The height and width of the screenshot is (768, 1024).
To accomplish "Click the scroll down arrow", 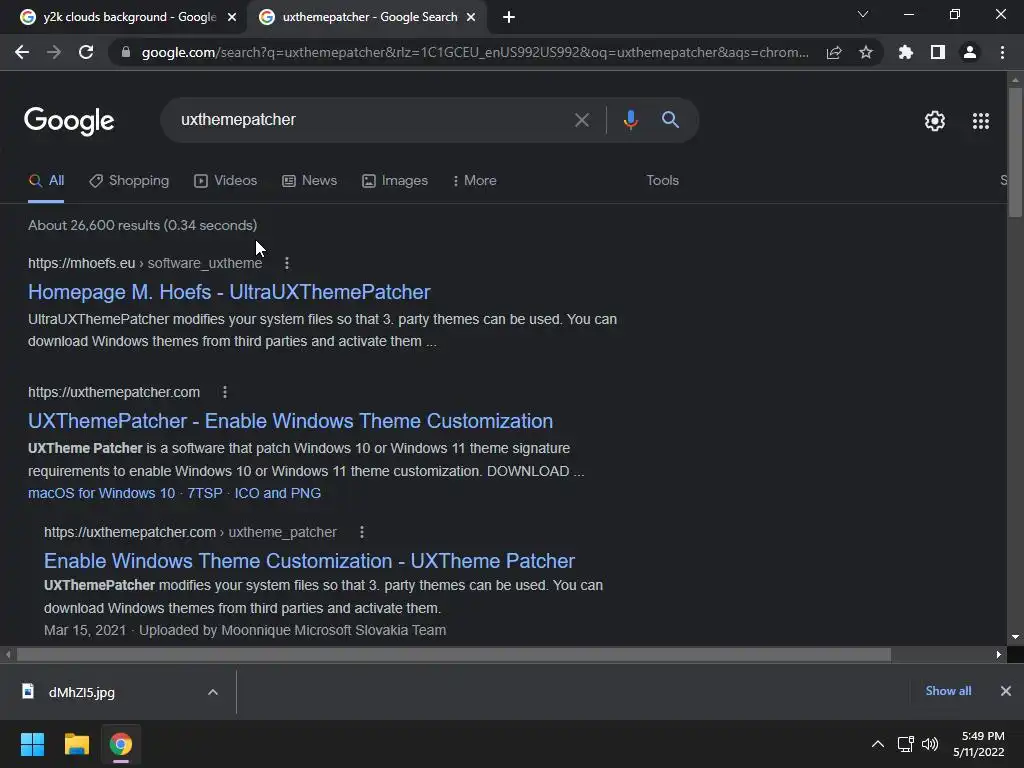I will coord(1015,637).
